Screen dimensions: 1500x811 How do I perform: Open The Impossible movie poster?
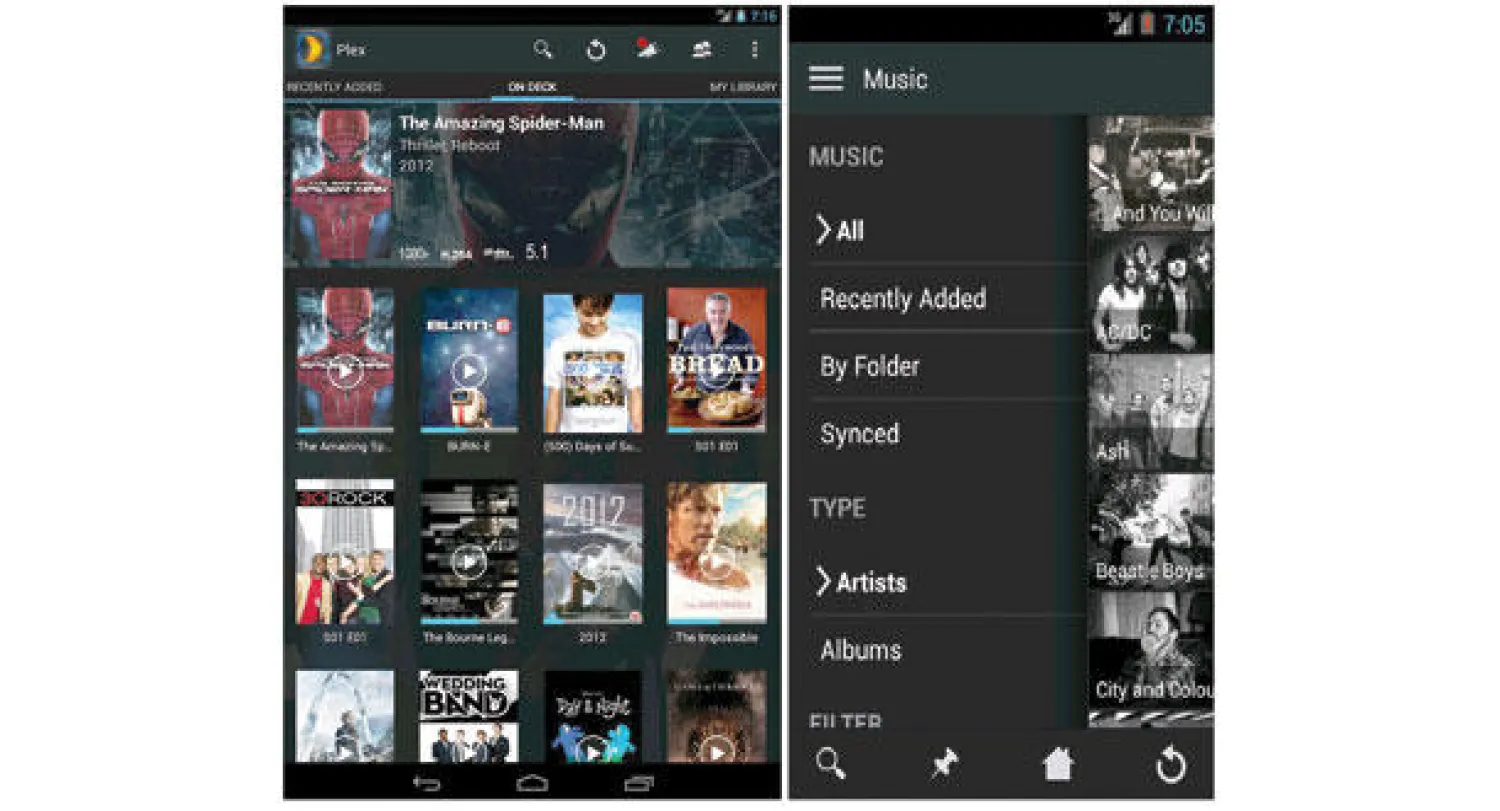(717, 552)
